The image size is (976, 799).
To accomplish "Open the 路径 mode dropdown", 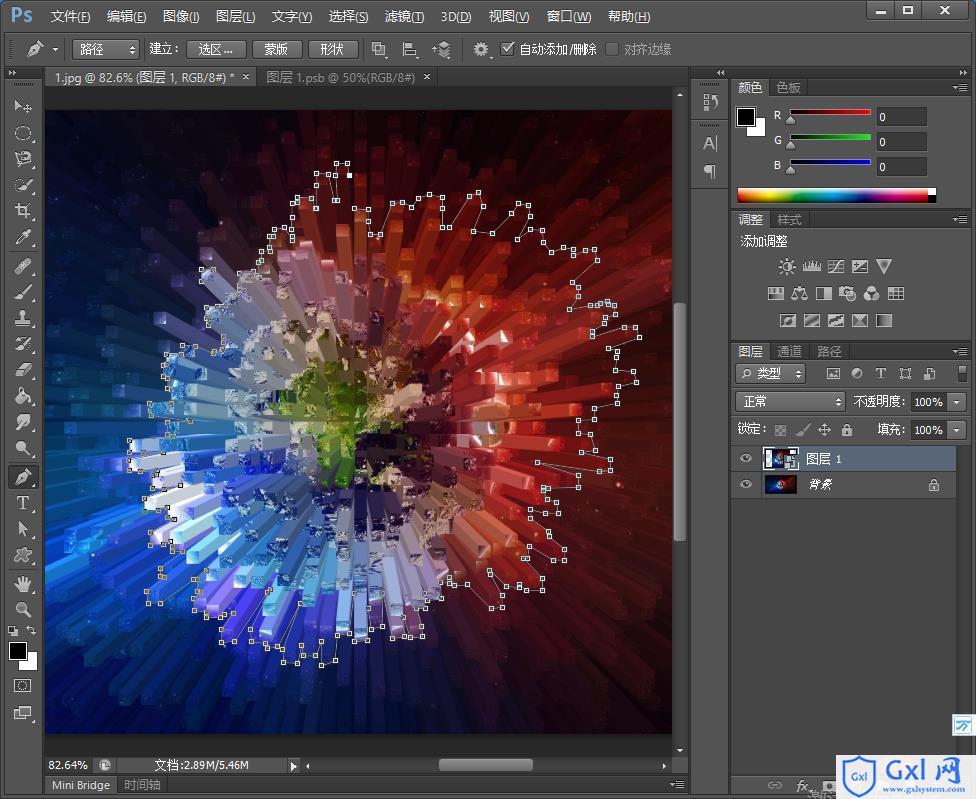I will click(x=105, y=49).
